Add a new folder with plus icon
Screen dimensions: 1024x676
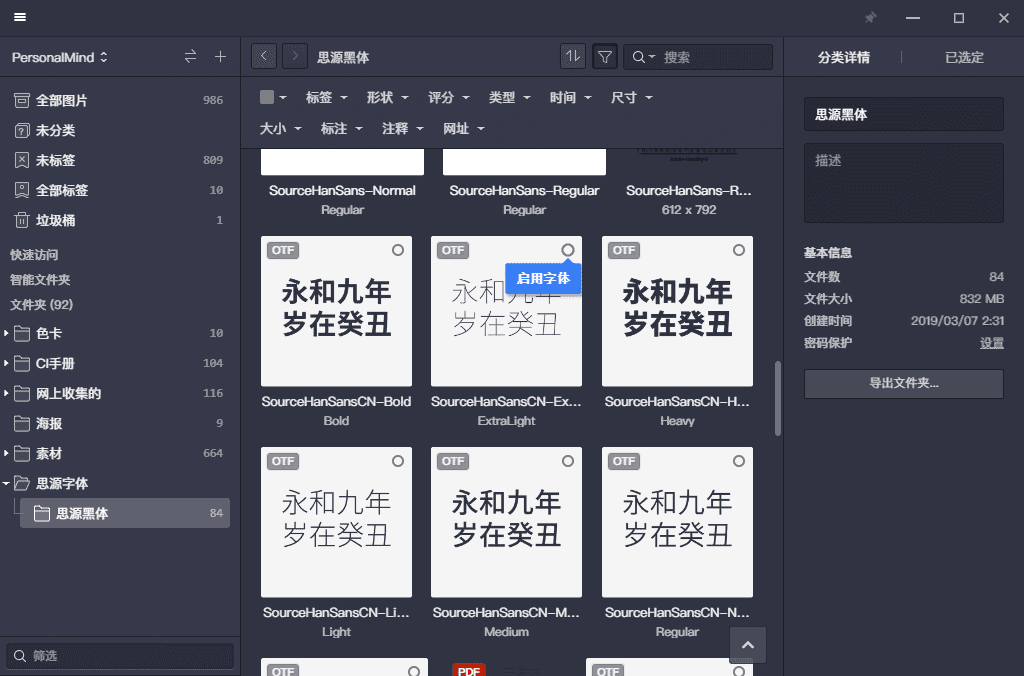coord(220,57)
